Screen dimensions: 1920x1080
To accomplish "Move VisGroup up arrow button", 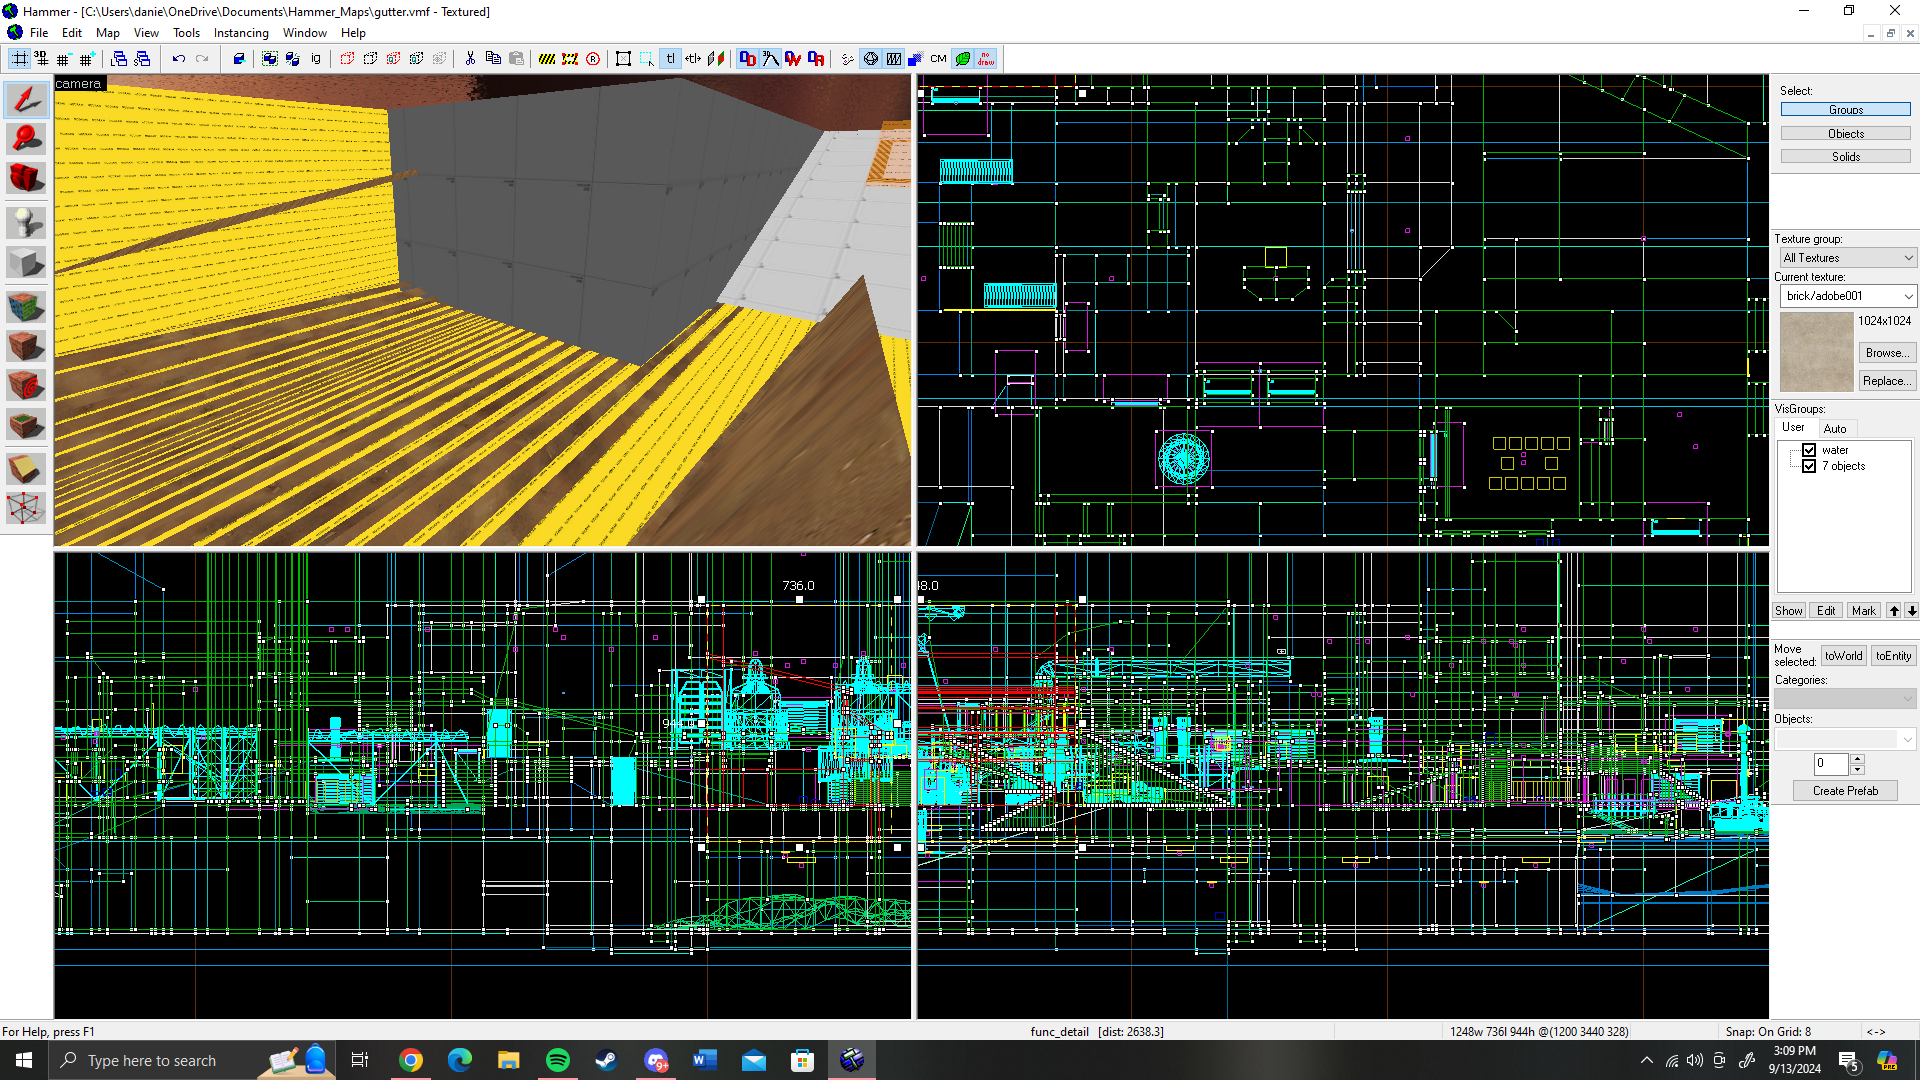I will [1894, 611].
